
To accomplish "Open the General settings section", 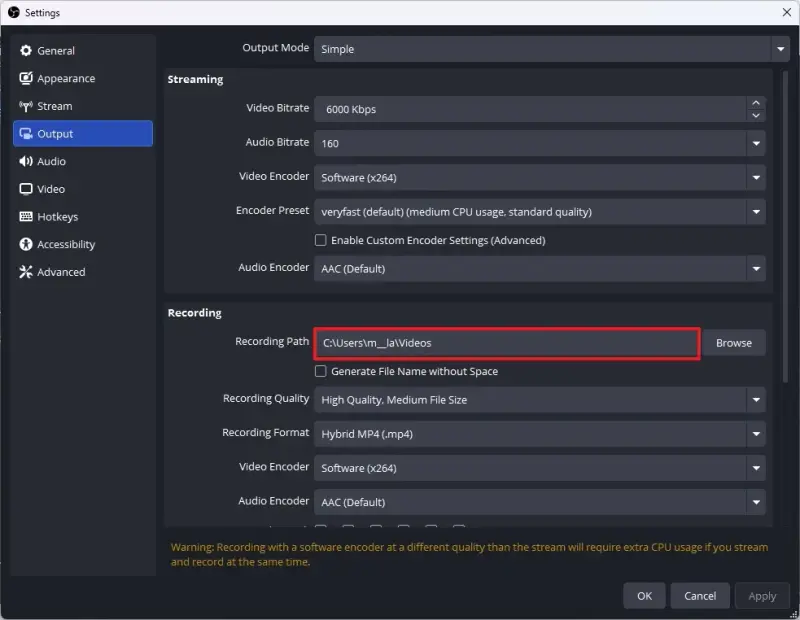I will 55,50.
